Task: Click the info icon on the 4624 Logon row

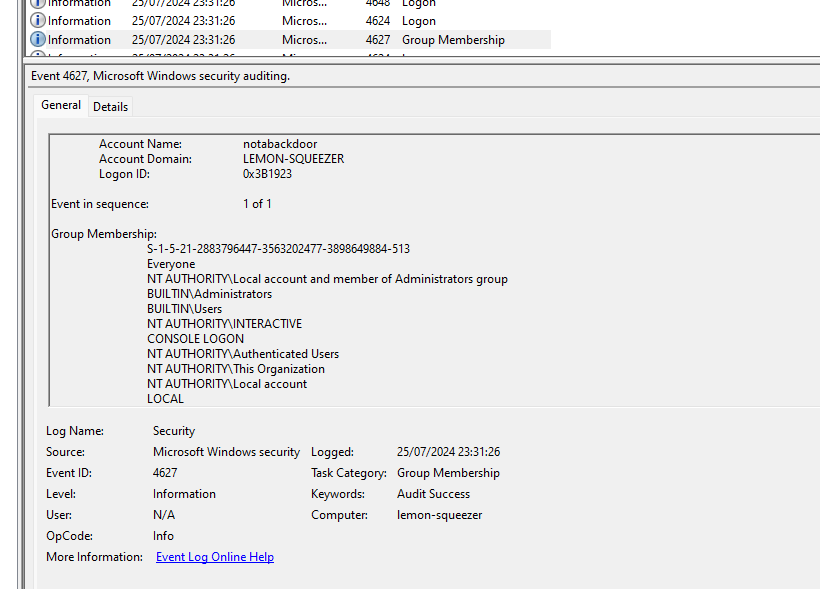Action: tap(38, 21)
